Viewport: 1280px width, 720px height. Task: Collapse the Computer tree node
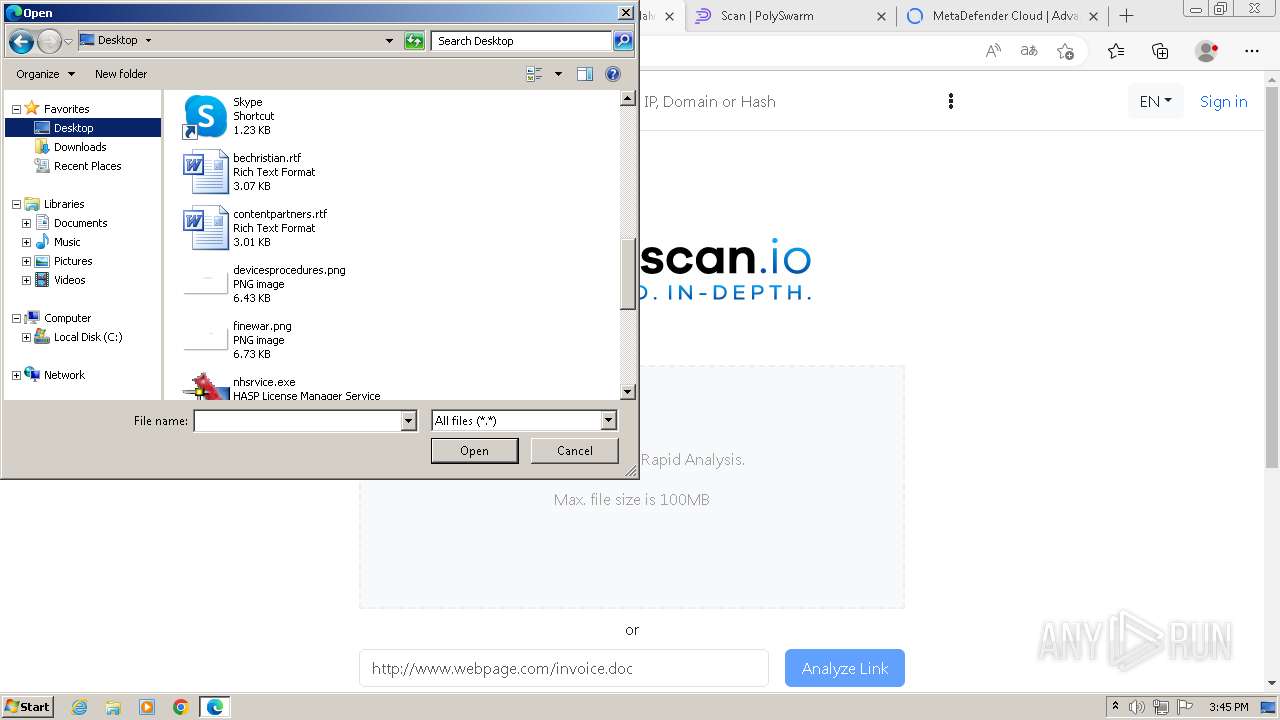coord(16,318)
